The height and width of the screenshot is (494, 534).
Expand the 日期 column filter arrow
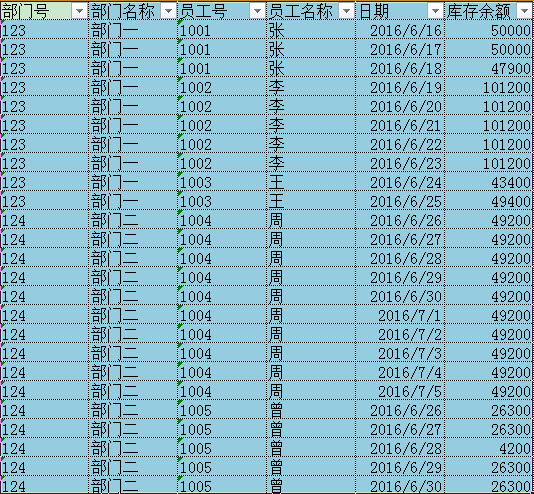coord(436,11)
